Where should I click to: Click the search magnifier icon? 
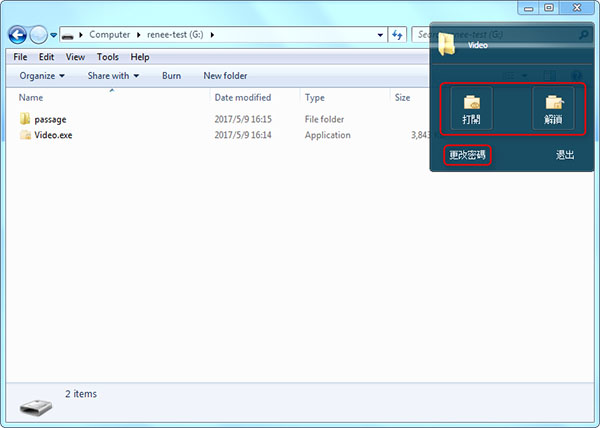[581, 34]
